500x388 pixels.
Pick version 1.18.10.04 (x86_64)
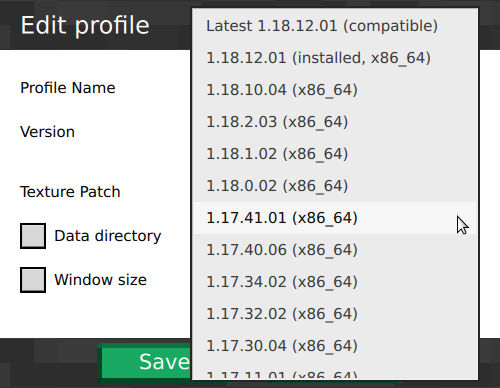(x=335, y=90)
